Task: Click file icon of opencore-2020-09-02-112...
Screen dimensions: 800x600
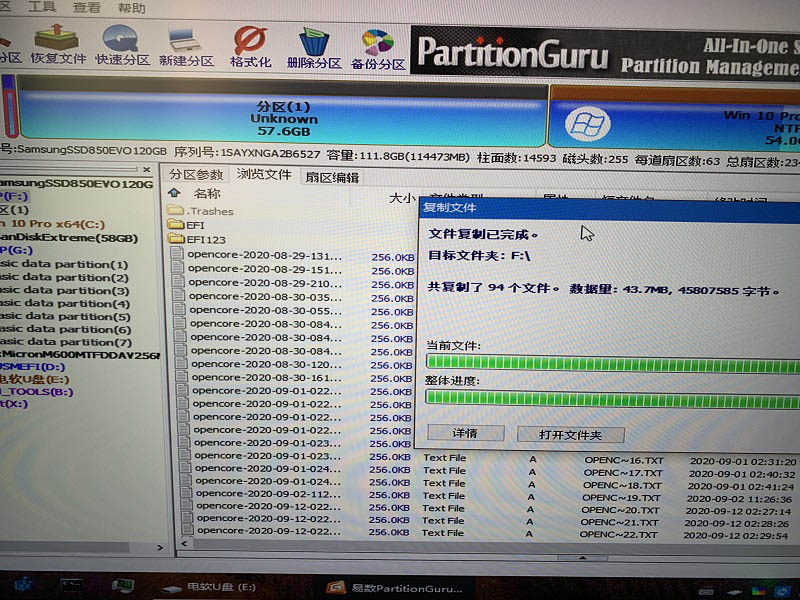Action: [x=187, y=494]
